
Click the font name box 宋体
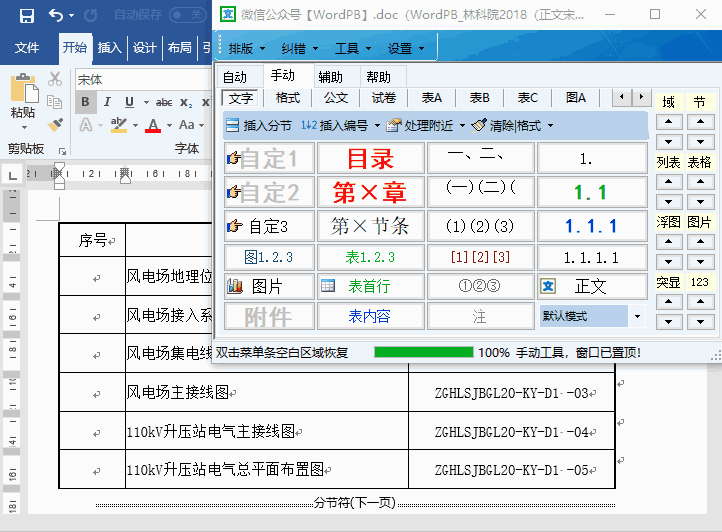click(x=143, y=80)
